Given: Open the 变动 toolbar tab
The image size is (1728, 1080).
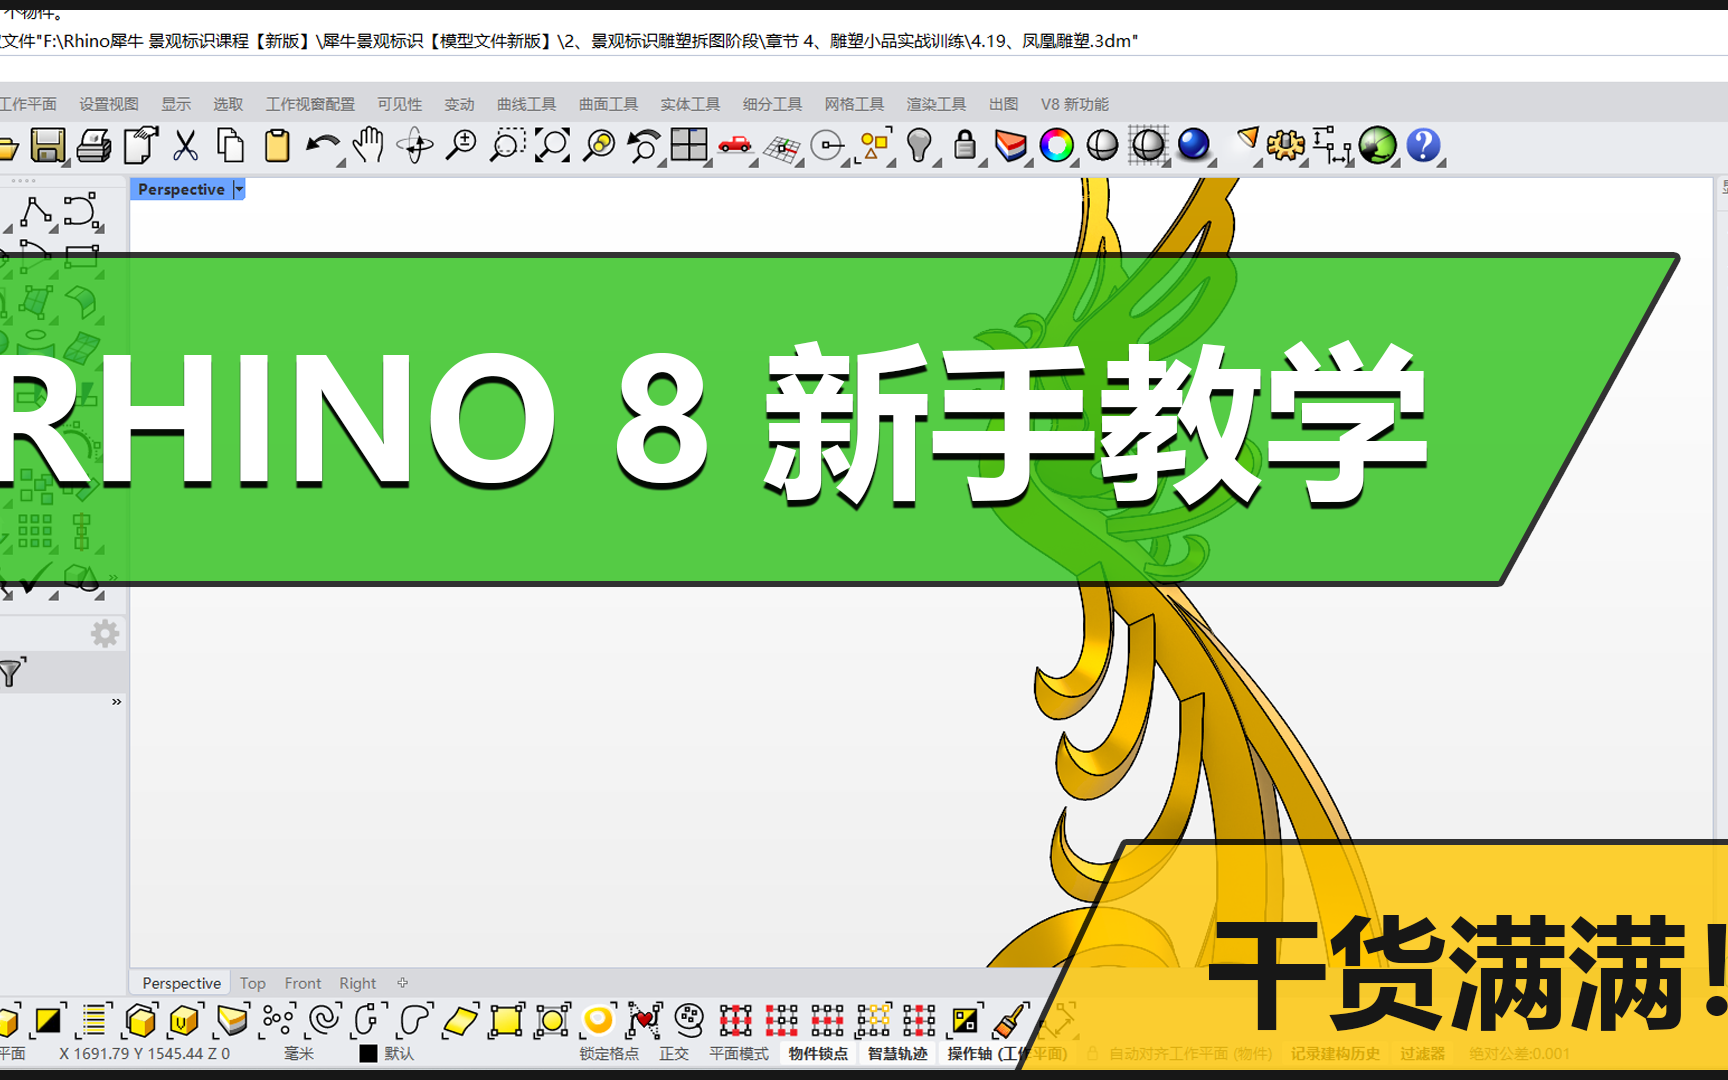Looking at the screenshot, I should 459,104.
